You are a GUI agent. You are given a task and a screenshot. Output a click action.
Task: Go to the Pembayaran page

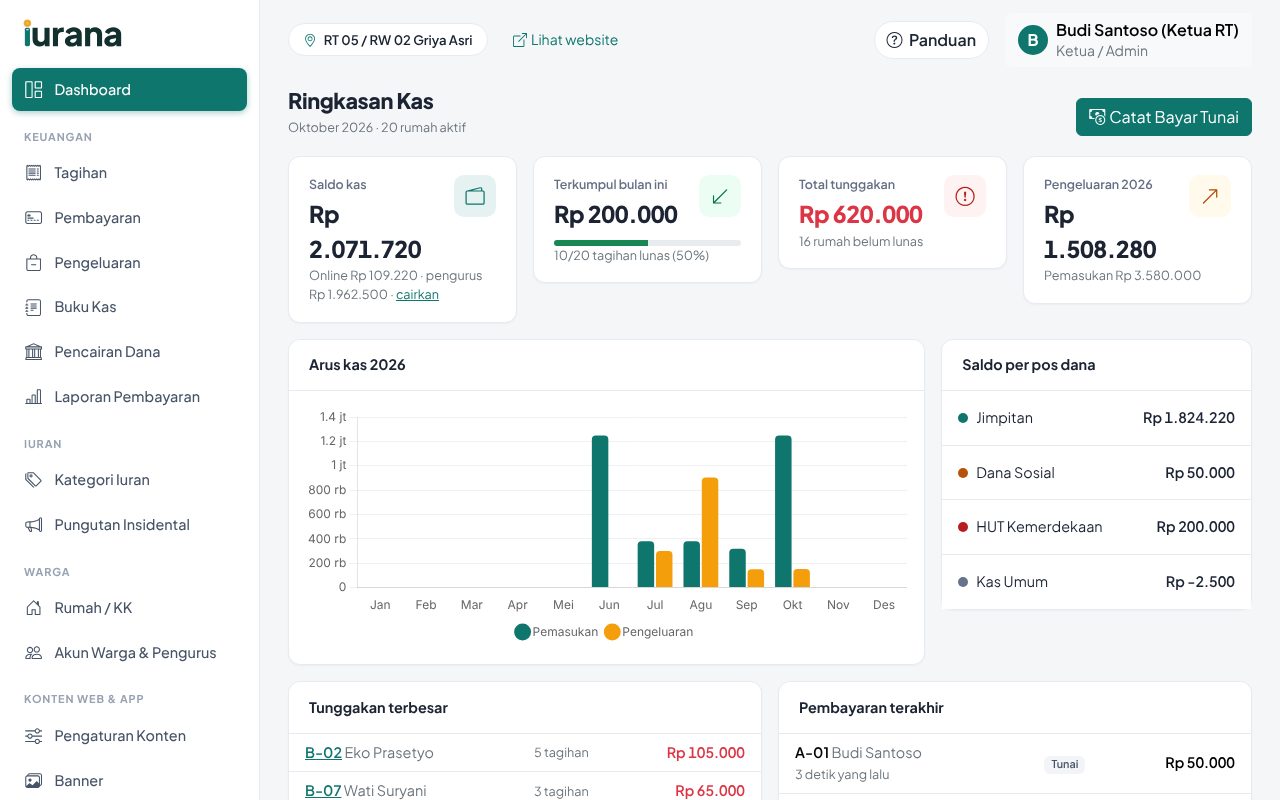[x=129, y=218]
